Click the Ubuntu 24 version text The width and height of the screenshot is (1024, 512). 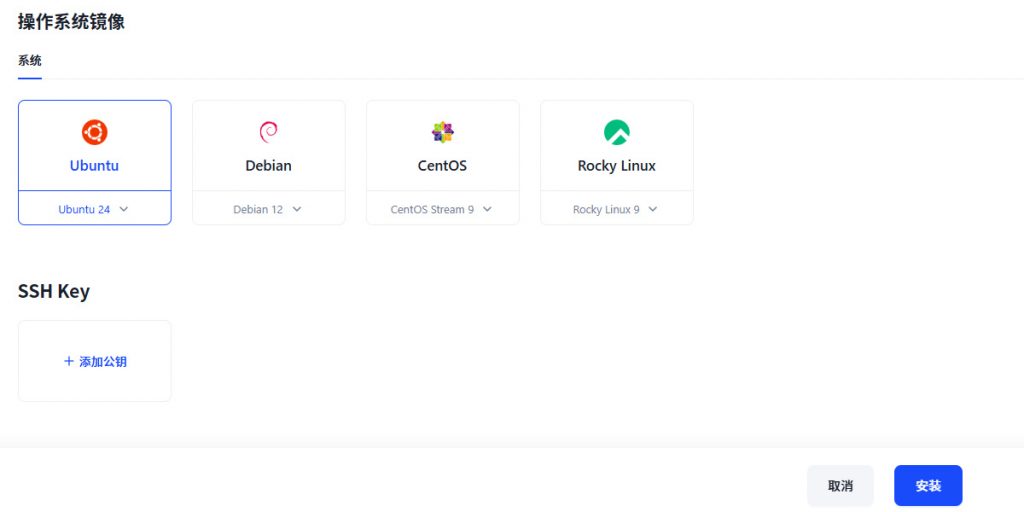coord(84,210)
